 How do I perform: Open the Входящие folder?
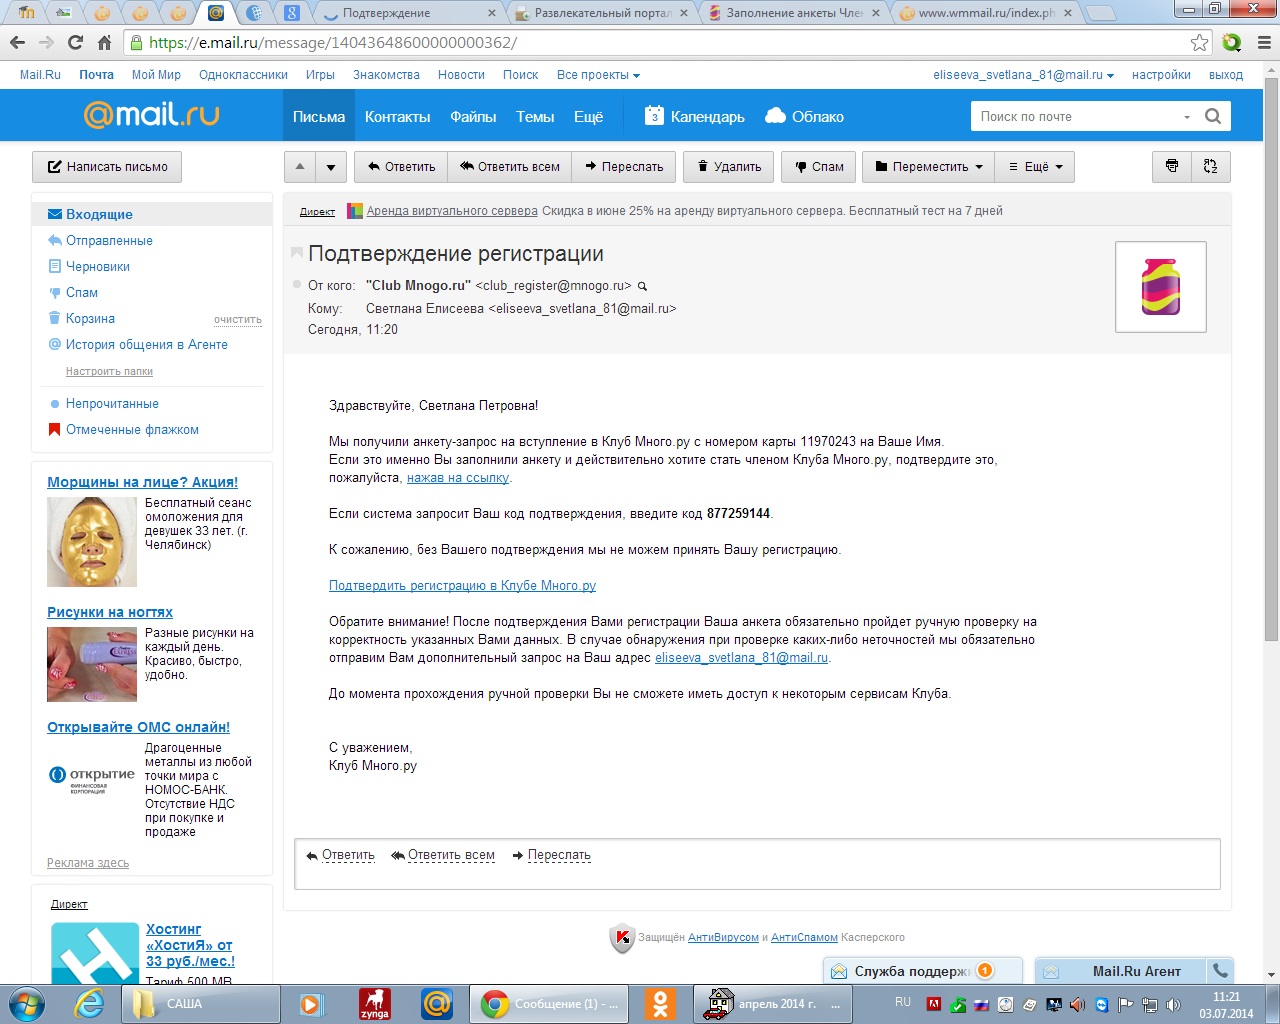tap(99, 214)
